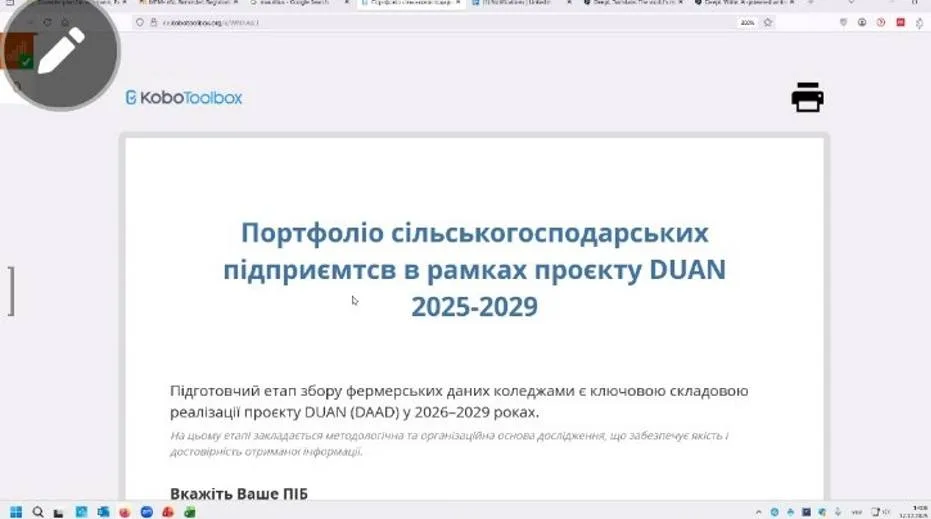Switch to the Google Search tab
Image resolution: width=931 pixels, height=519 pixels.
click(x=292, y=4)
